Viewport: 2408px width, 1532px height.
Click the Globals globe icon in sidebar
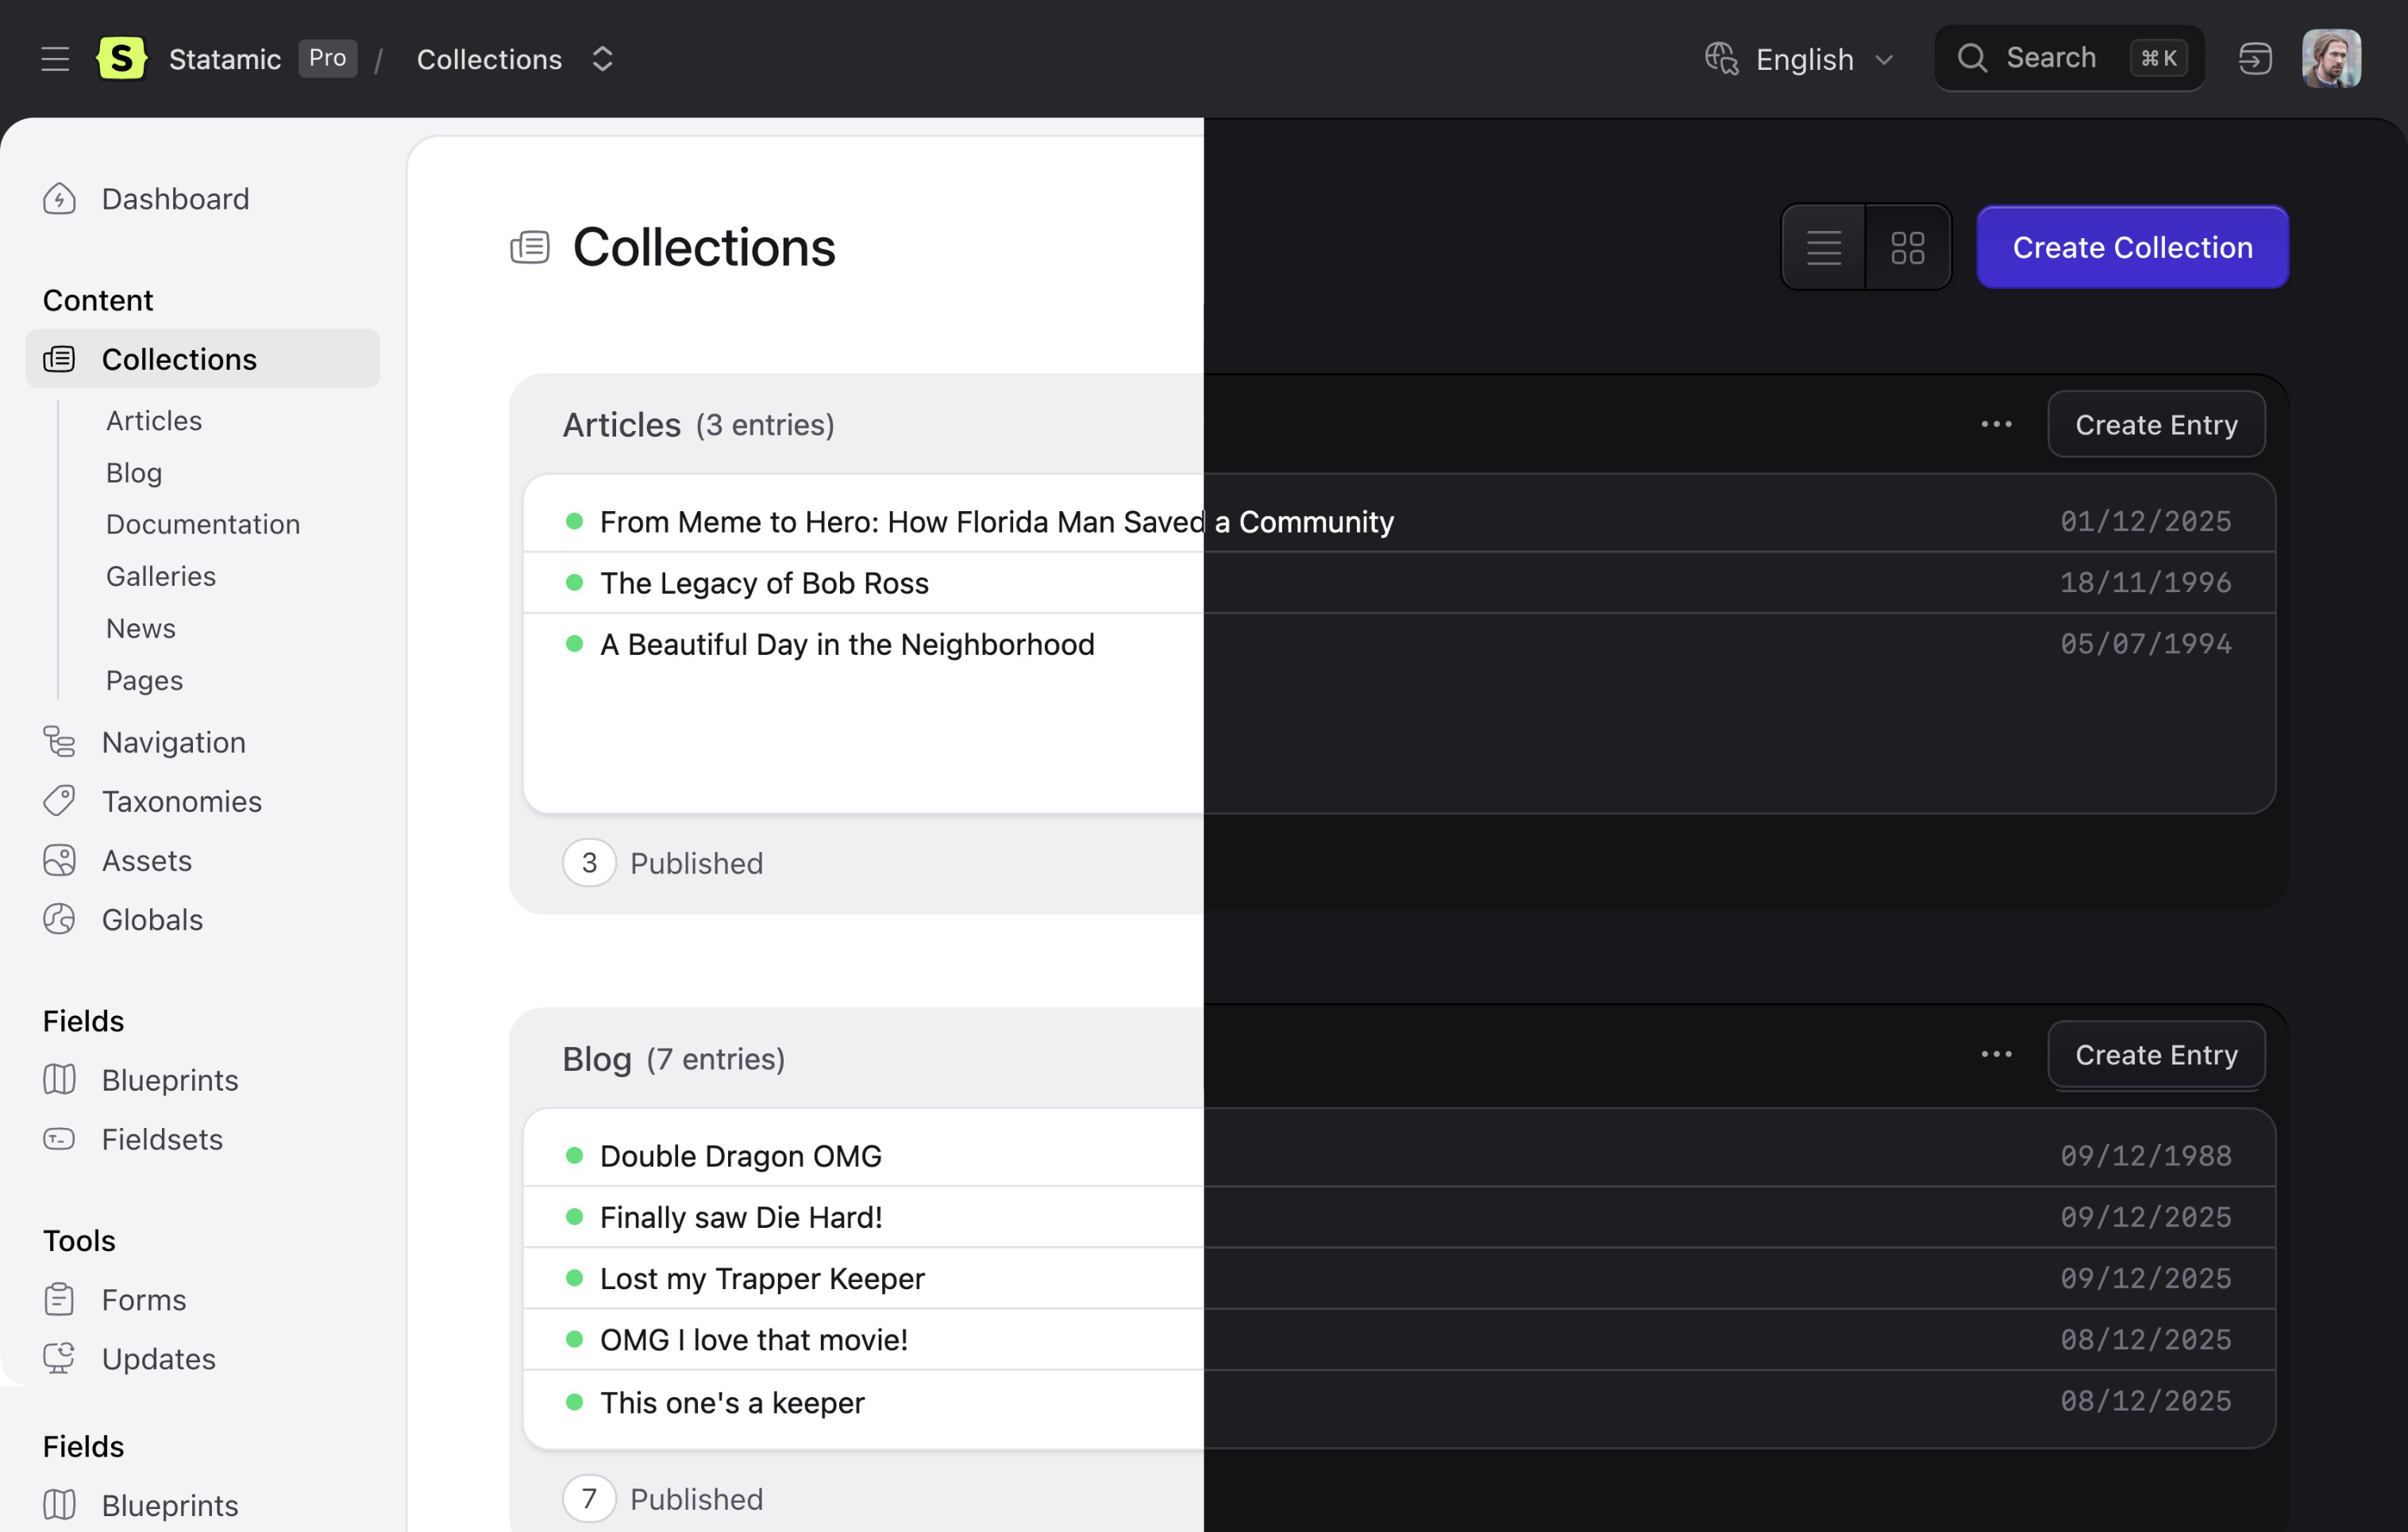coord(60,919)
